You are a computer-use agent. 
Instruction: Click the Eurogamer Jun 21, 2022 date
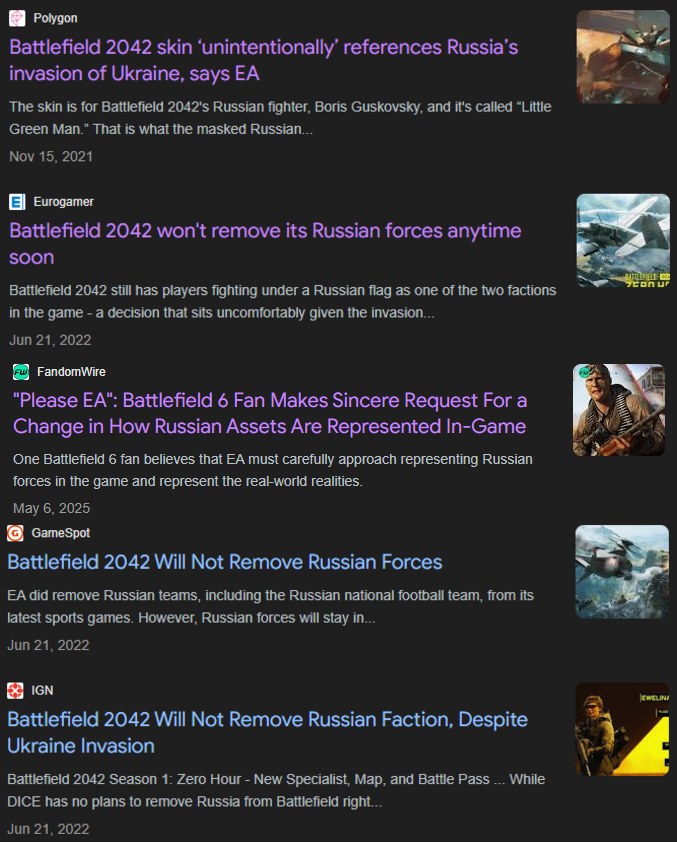pyautogui.click(x=50, y=340)
